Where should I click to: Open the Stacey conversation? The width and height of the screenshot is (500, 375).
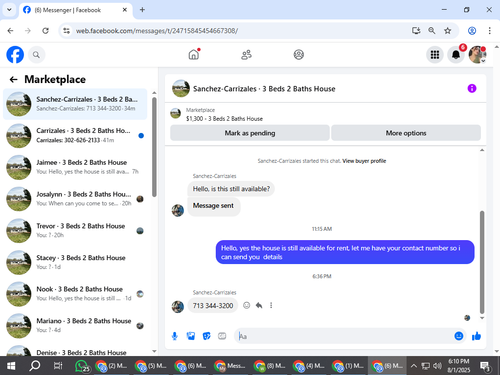pos(75,262)
